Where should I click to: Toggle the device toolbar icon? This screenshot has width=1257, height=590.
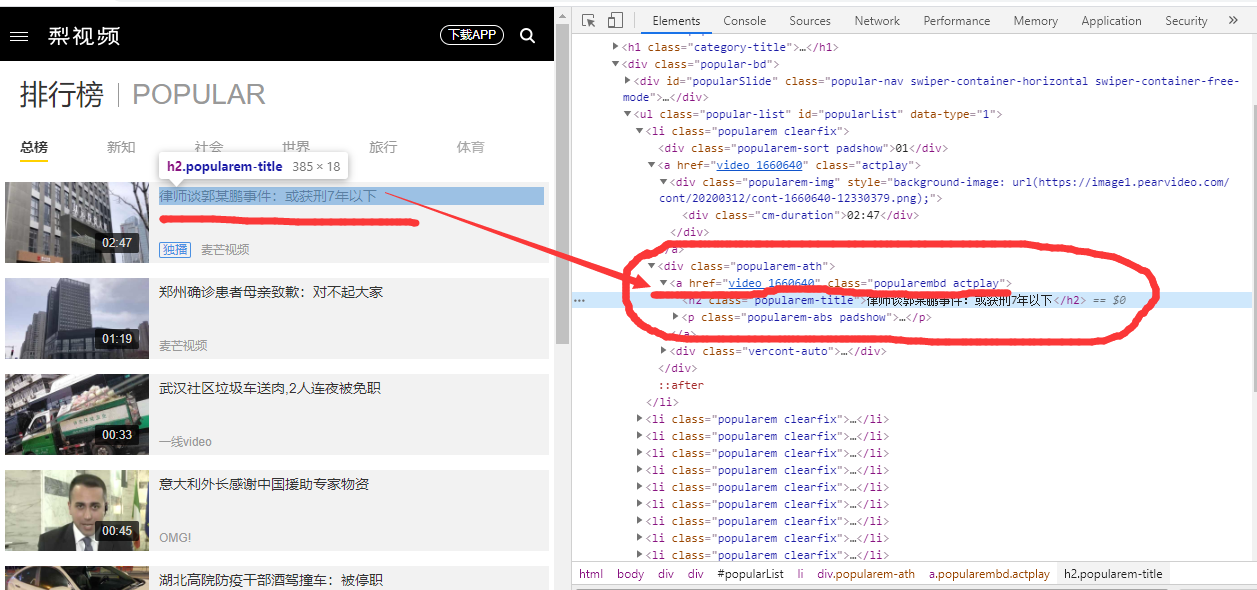[x=615, y=20]
